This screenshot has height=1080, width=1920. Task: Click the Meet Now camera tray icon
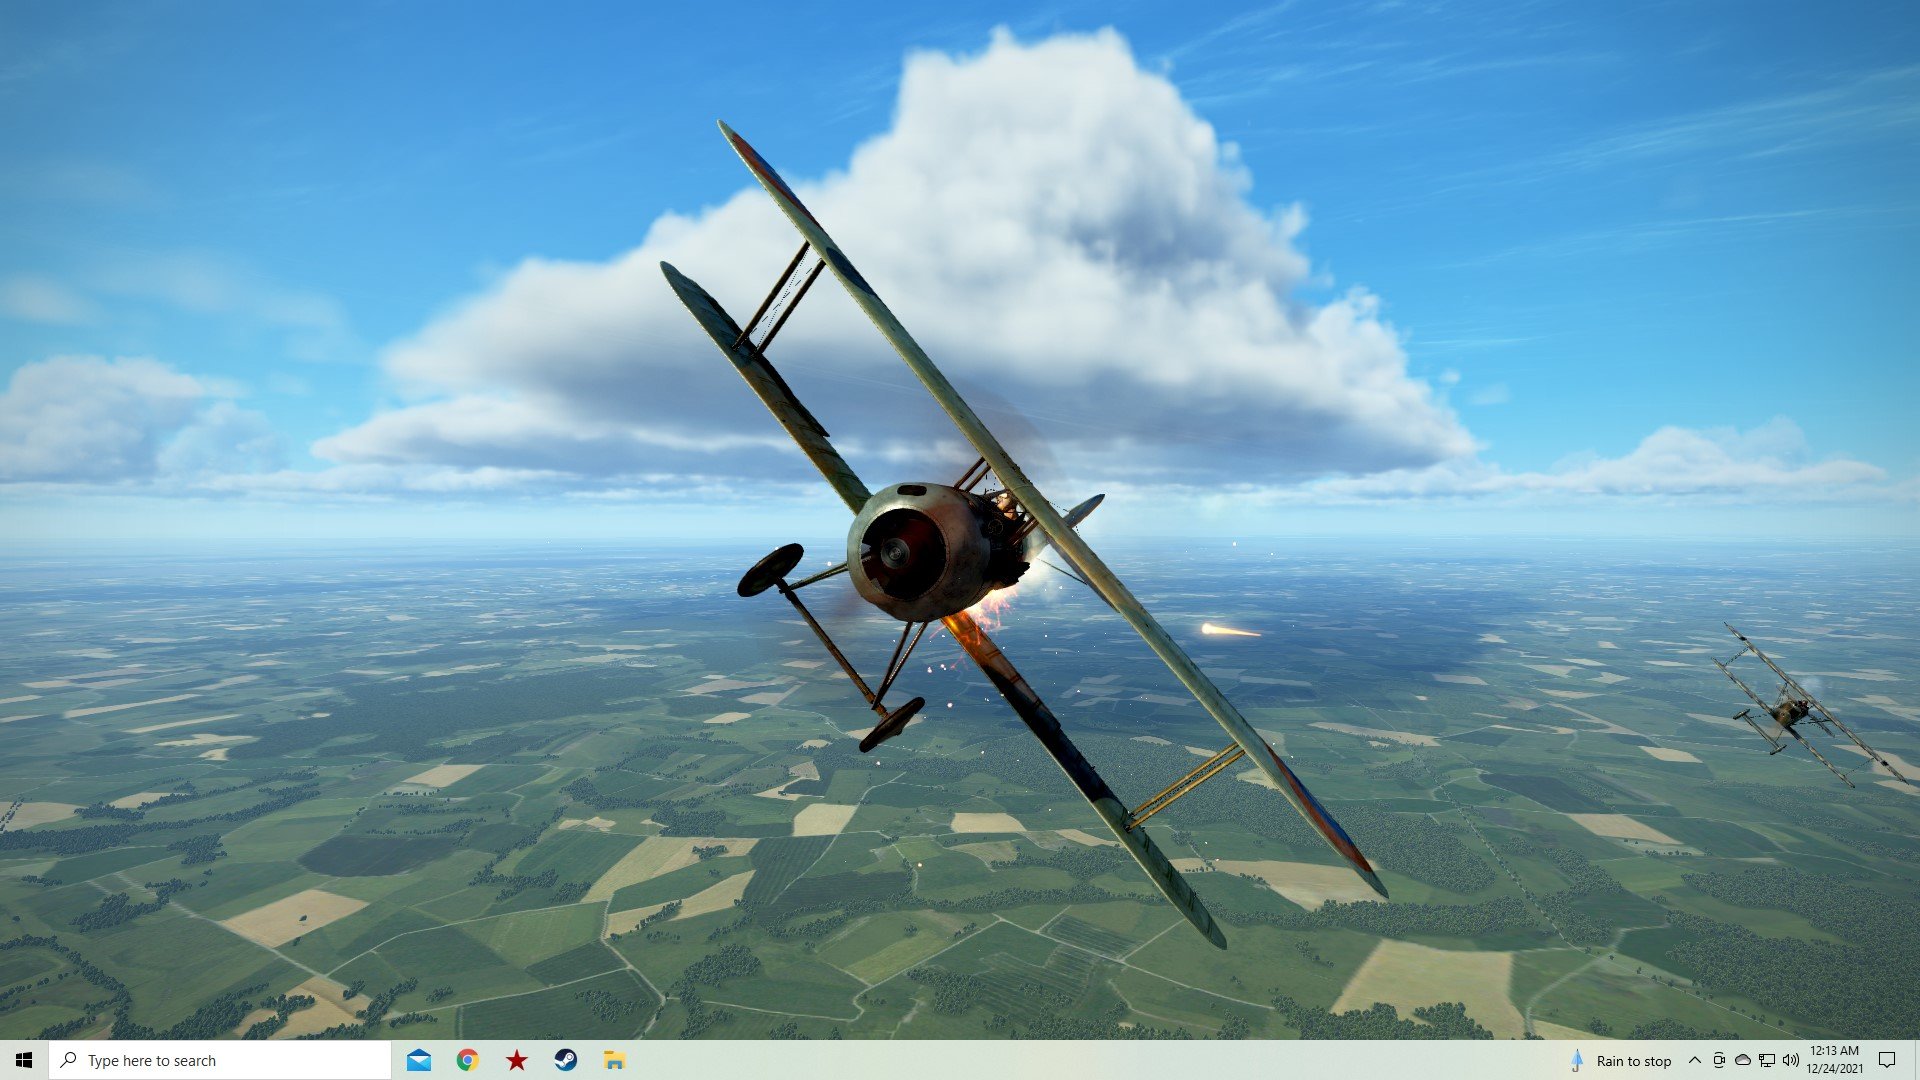[x=1719, y=1060]
